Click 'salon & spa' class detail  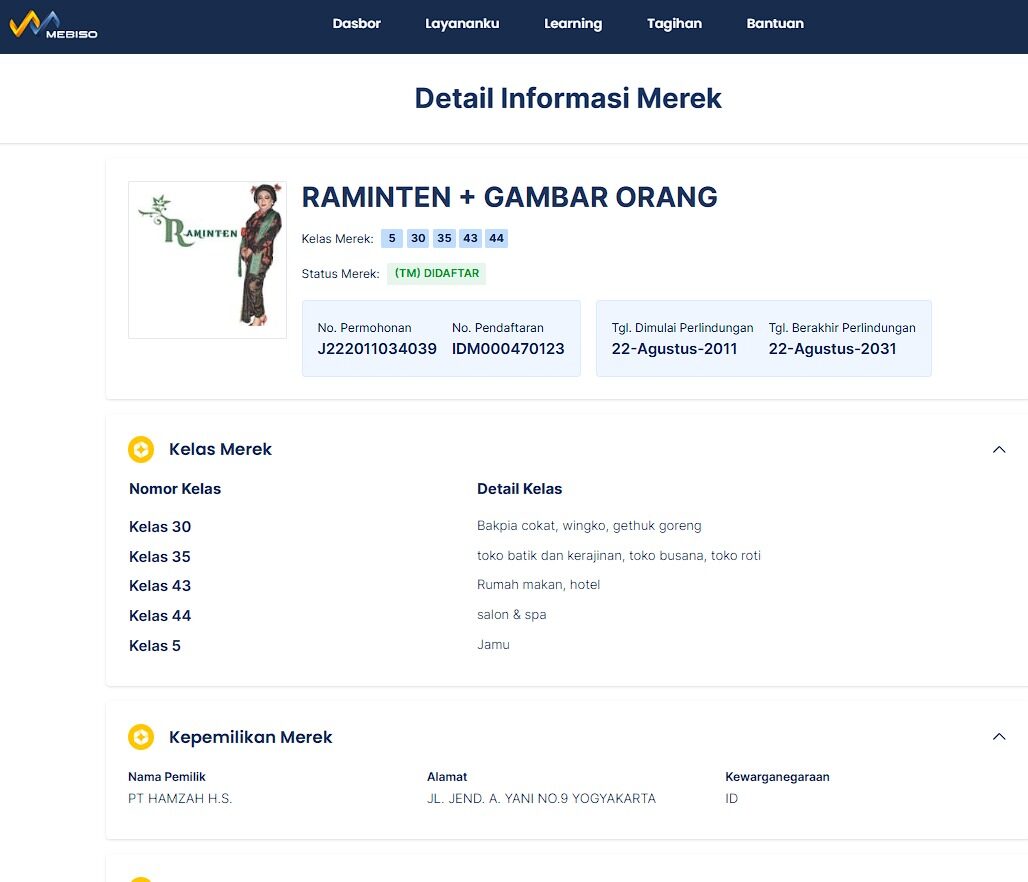(x=511, y=614)
